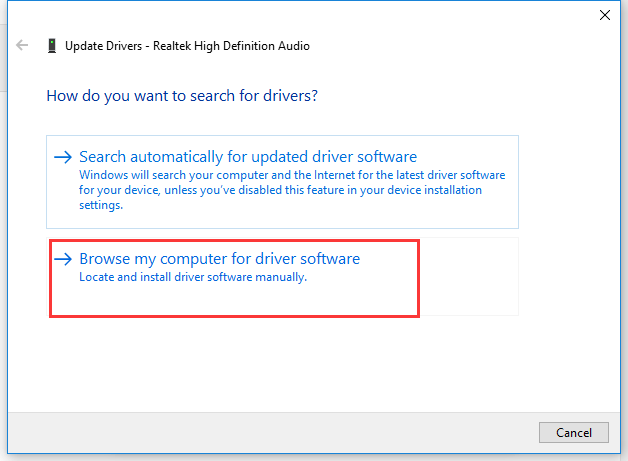
Task: Click the 'Windows will search your computer' description
Action: [292, 190]
